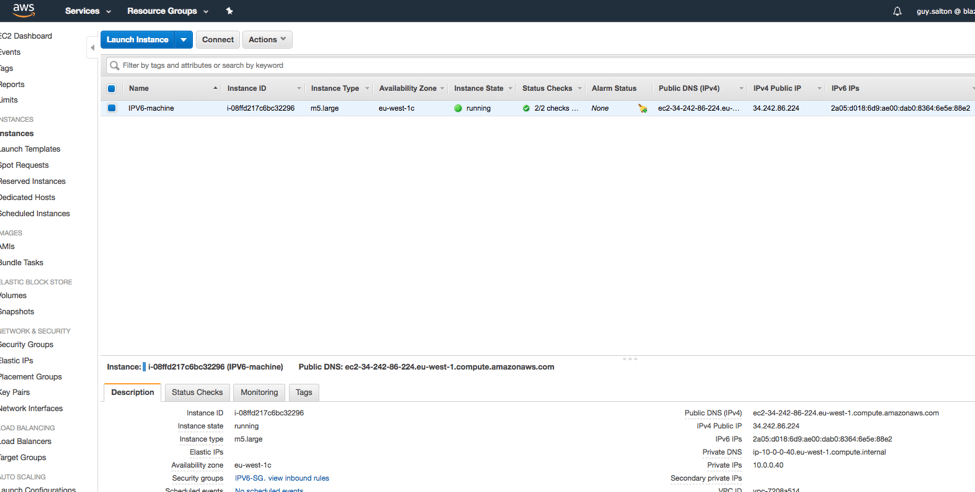Screen dimensions: 975x492
Task: Open Target Groups in sidebar
Action: click(23, 458)
